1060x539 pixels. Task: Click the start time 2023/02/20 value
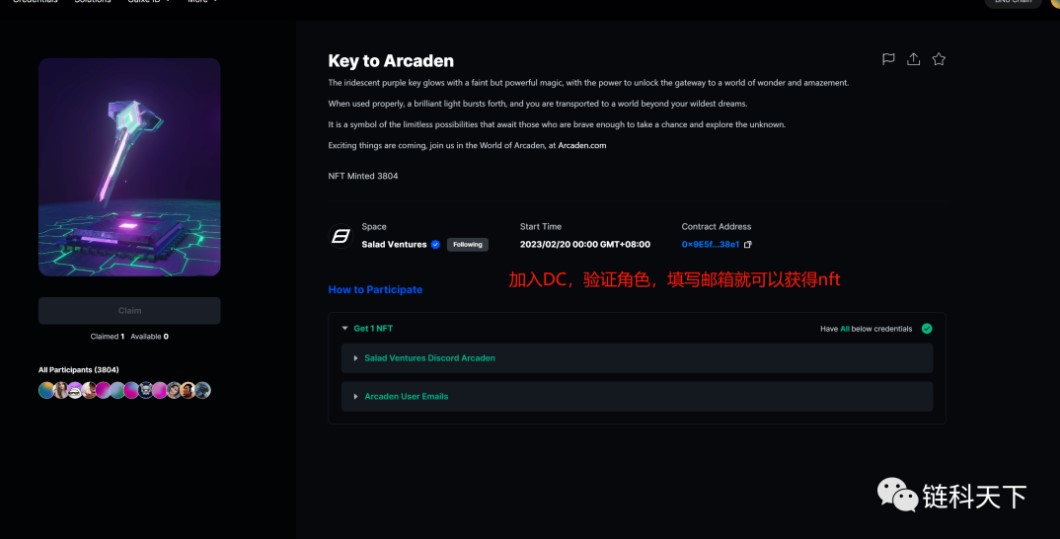pyautogui.click(x=585, y=244)
